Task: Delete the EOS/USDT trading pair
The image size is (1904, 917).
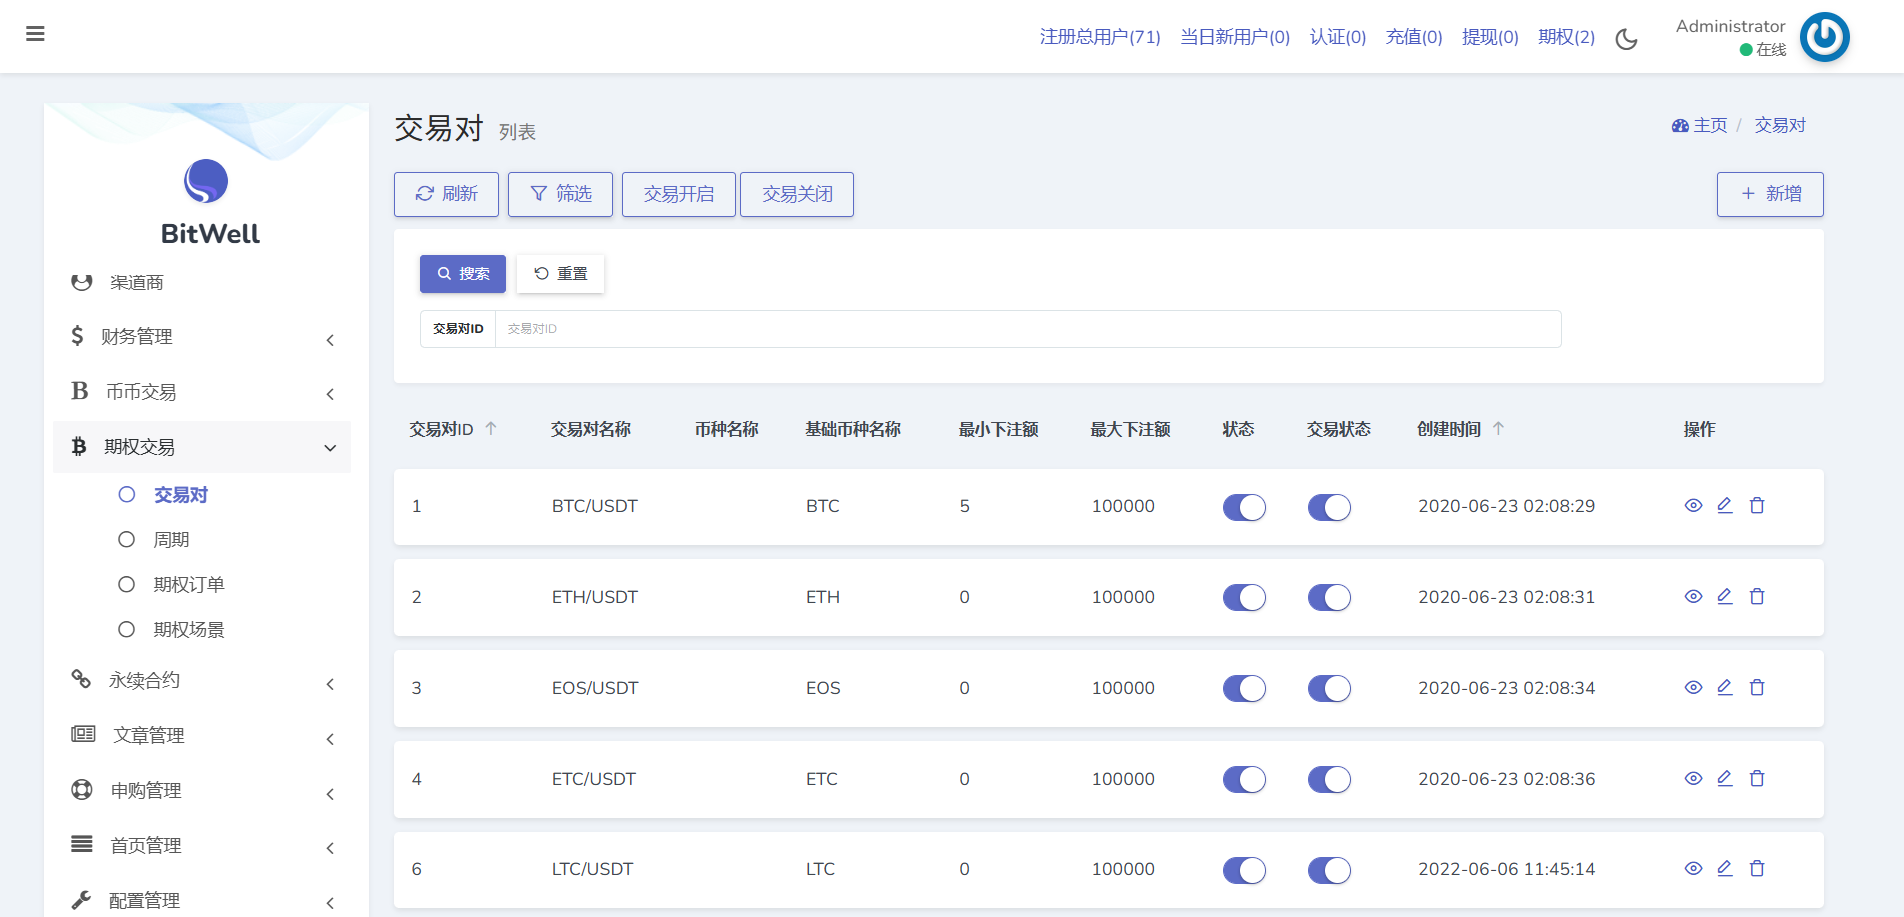Action: pos(1757,688)
